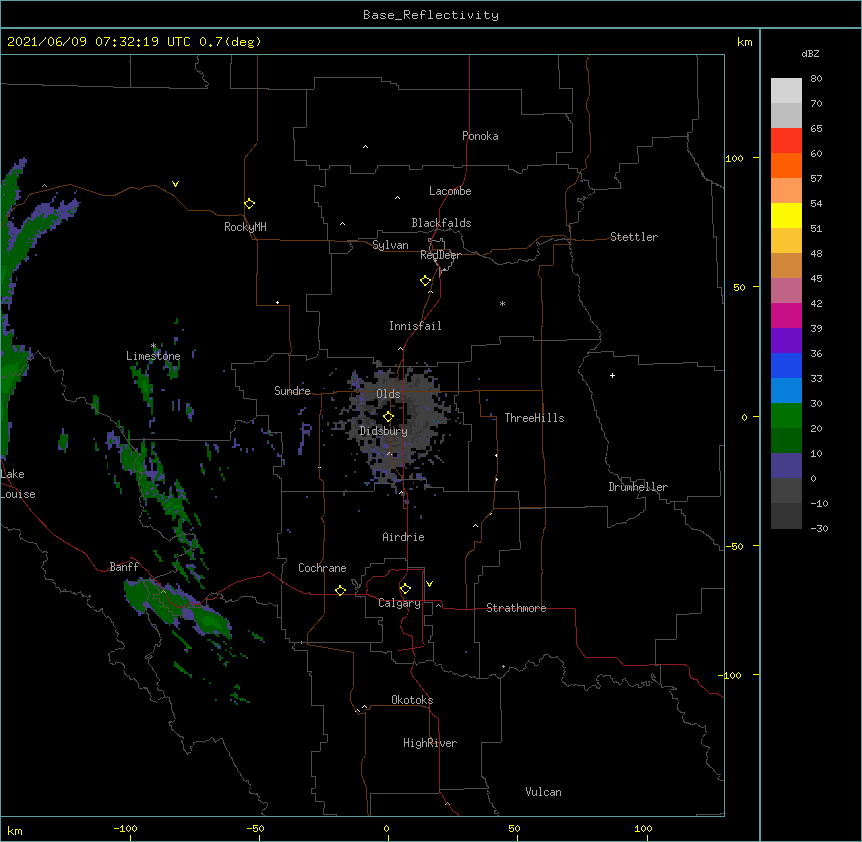Click the Innisfail town label
Screen dimensions: 862x842
point(415,326)
